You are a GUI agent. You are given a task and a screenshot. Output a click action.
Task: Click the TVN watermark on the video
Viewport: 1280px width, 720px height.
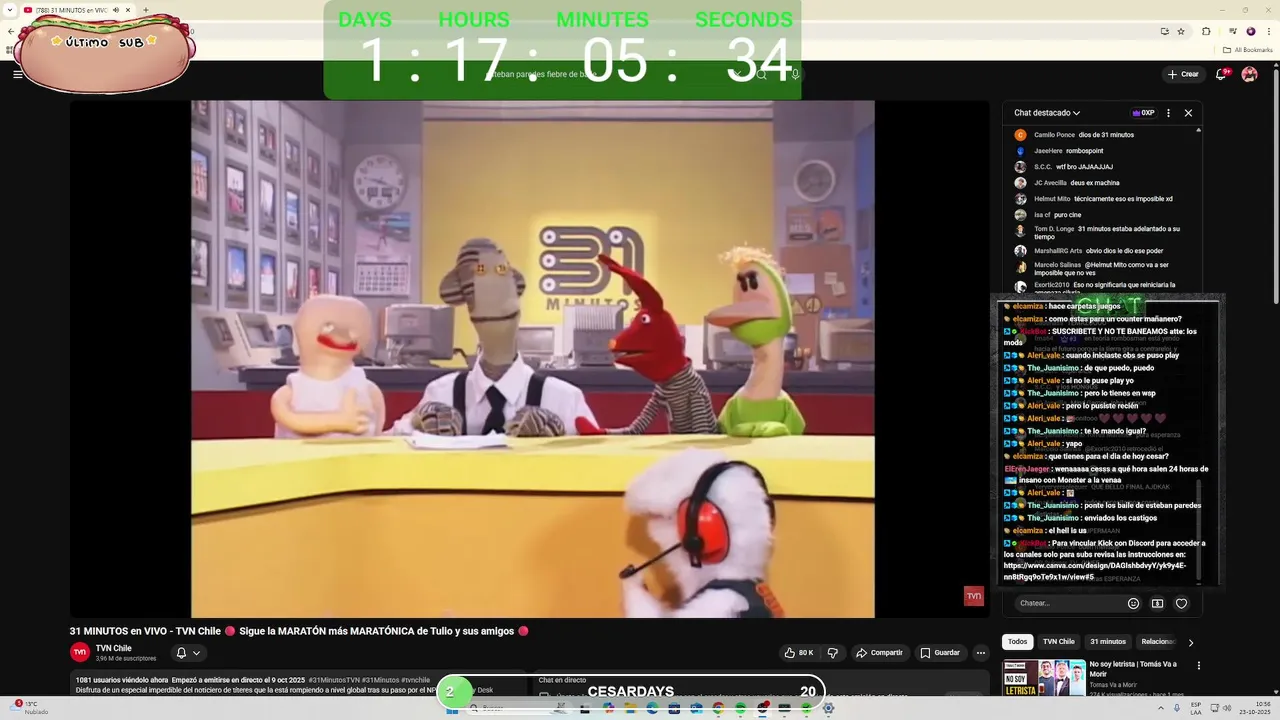[973, 596]
